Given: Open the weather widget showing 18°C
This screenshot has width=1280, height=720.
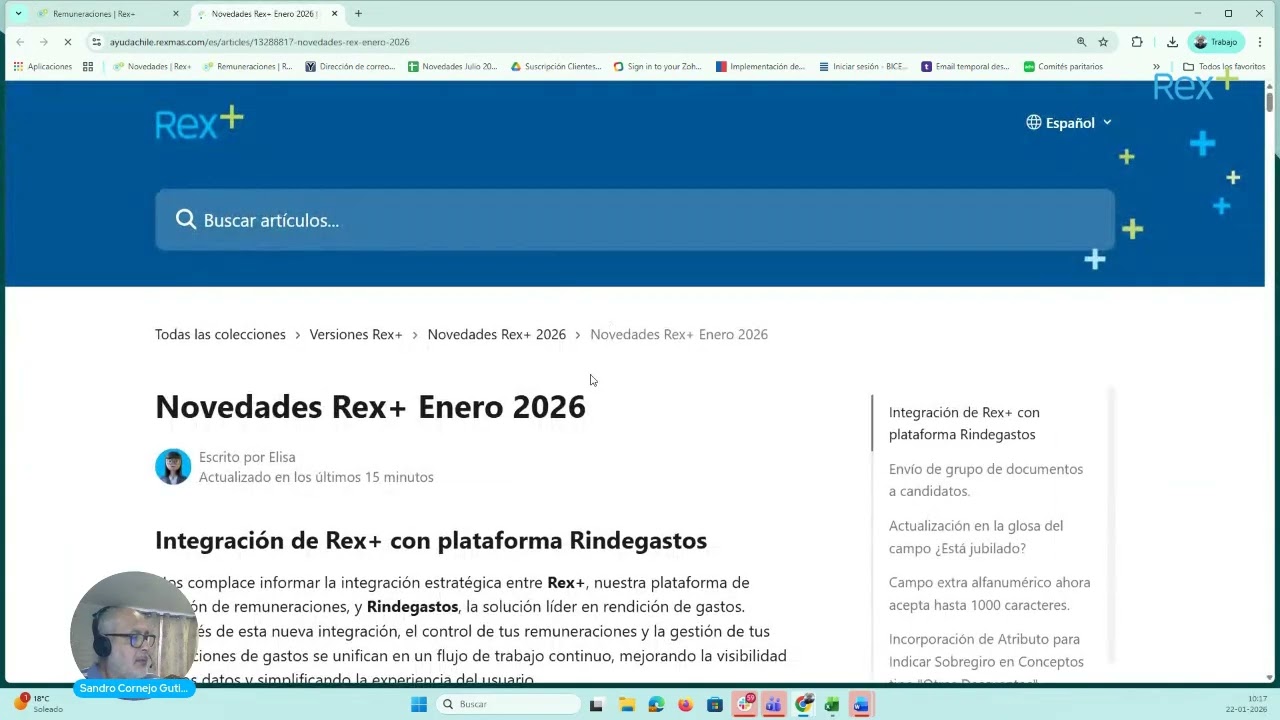Looking at the screenshot, I should [x=37, y=704].
